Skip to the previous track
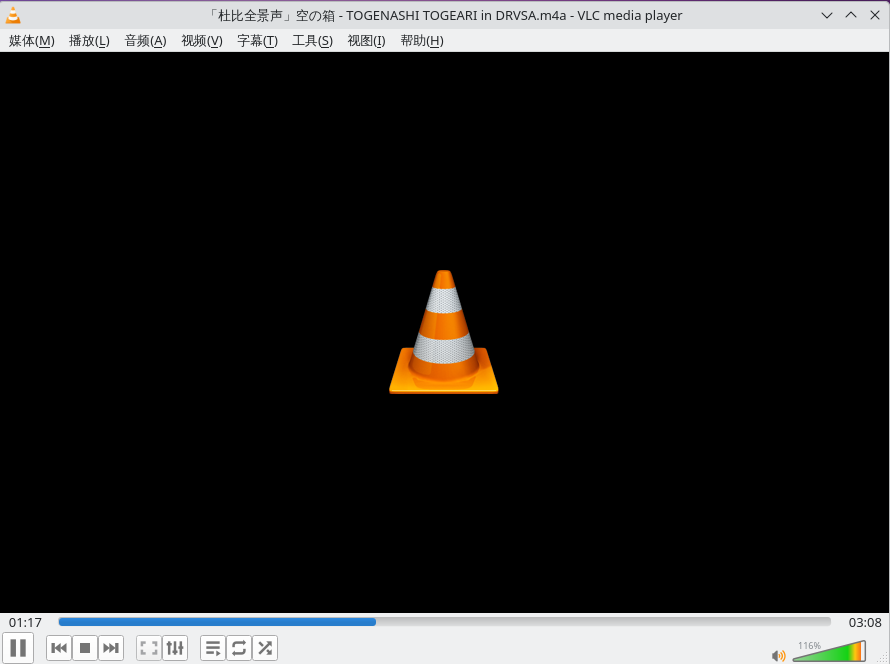The height and width of the screenshot is (664, 890). tap(59, 648)
